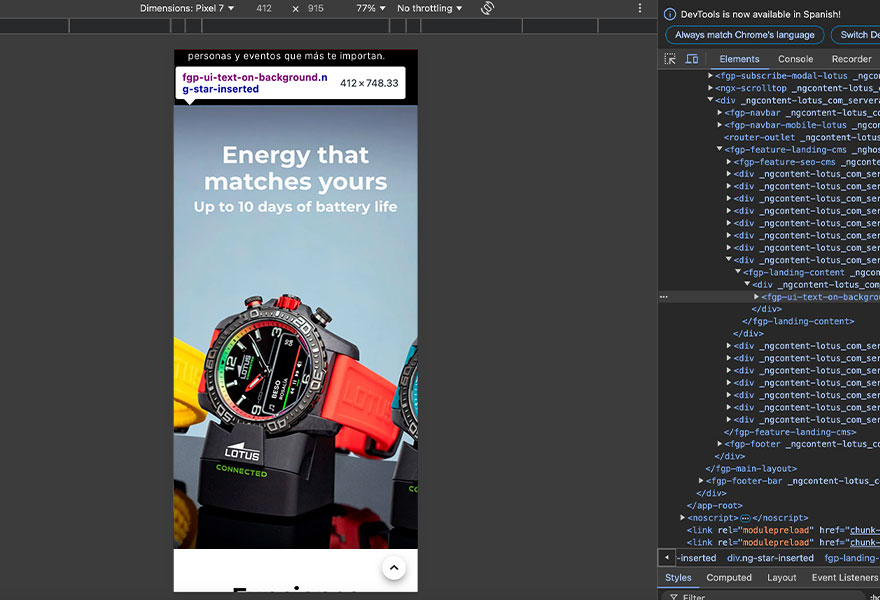Click the first link modulepreload chunk href
This screenshot has height=600, width=880.
pos(864,530)
